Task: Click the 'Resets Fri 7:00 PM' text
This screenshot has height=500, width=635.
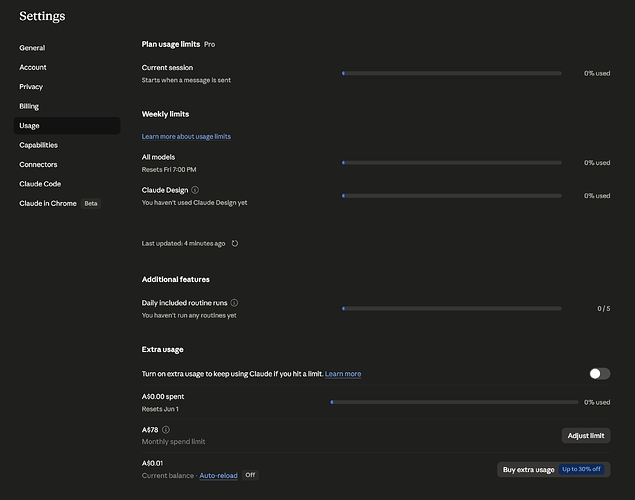Action: (169, 170)
